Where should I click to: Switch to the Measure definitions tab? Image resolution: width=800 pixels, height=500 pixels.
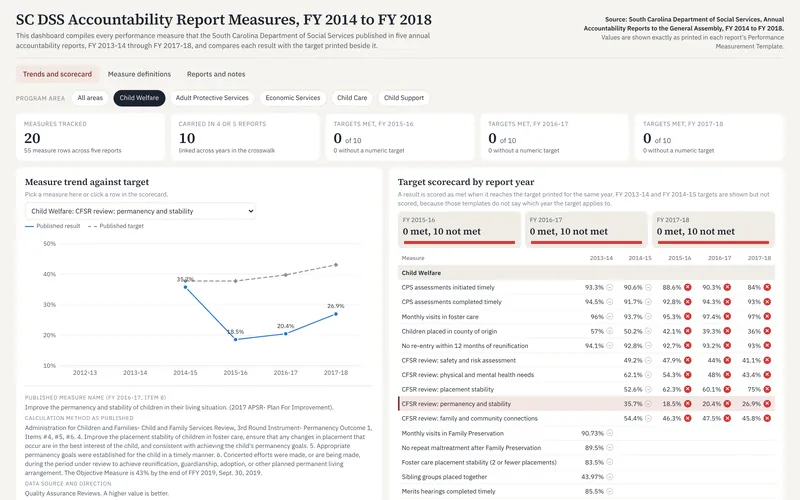point(139,74)
